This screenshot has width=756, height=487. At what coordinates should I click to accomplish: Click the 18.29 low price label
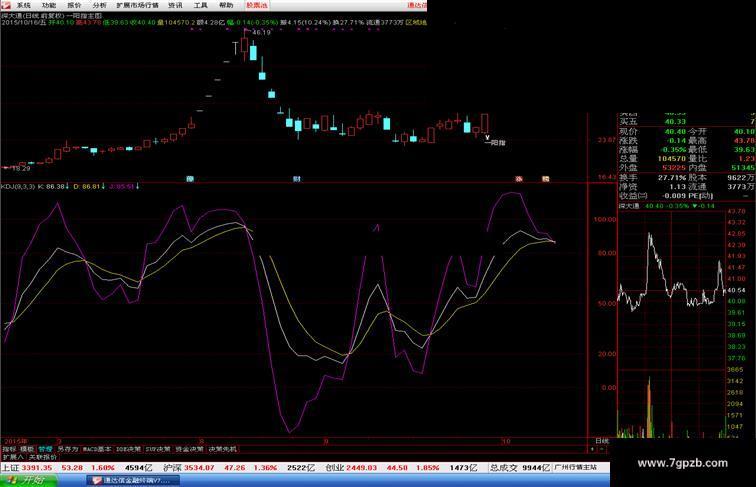tap(21, 168)
